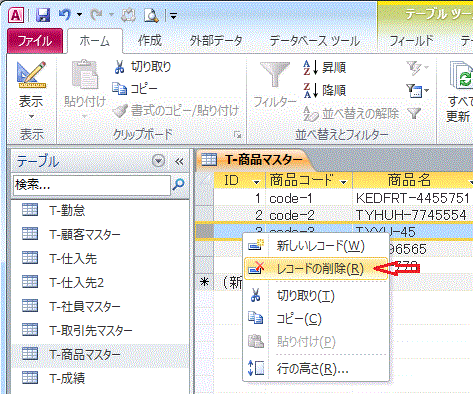The image size is (473, 394).
Task: Click the Redo icon in quick access toolbar
Action: [96, 15]
